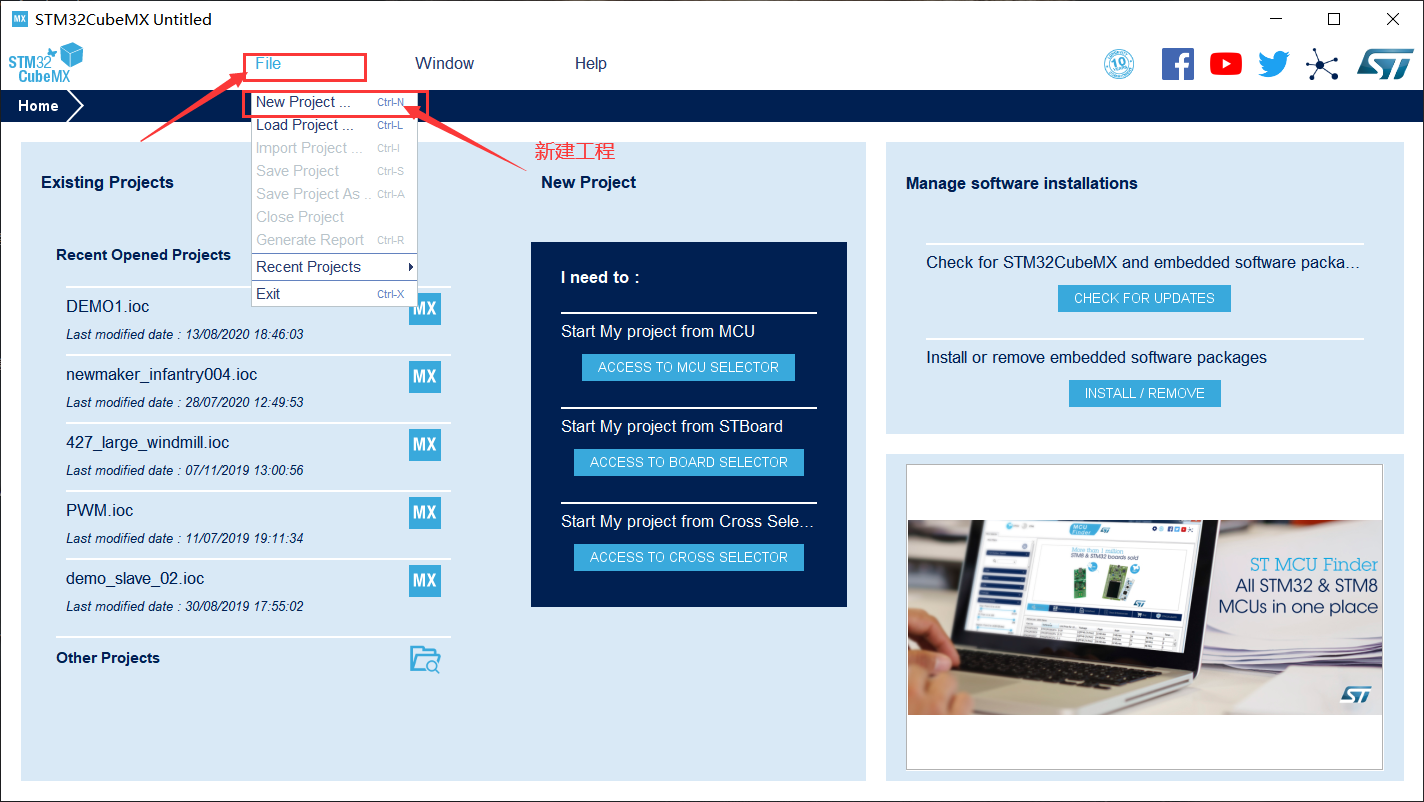Select Exit in the File menu

(x=334, y=294)
